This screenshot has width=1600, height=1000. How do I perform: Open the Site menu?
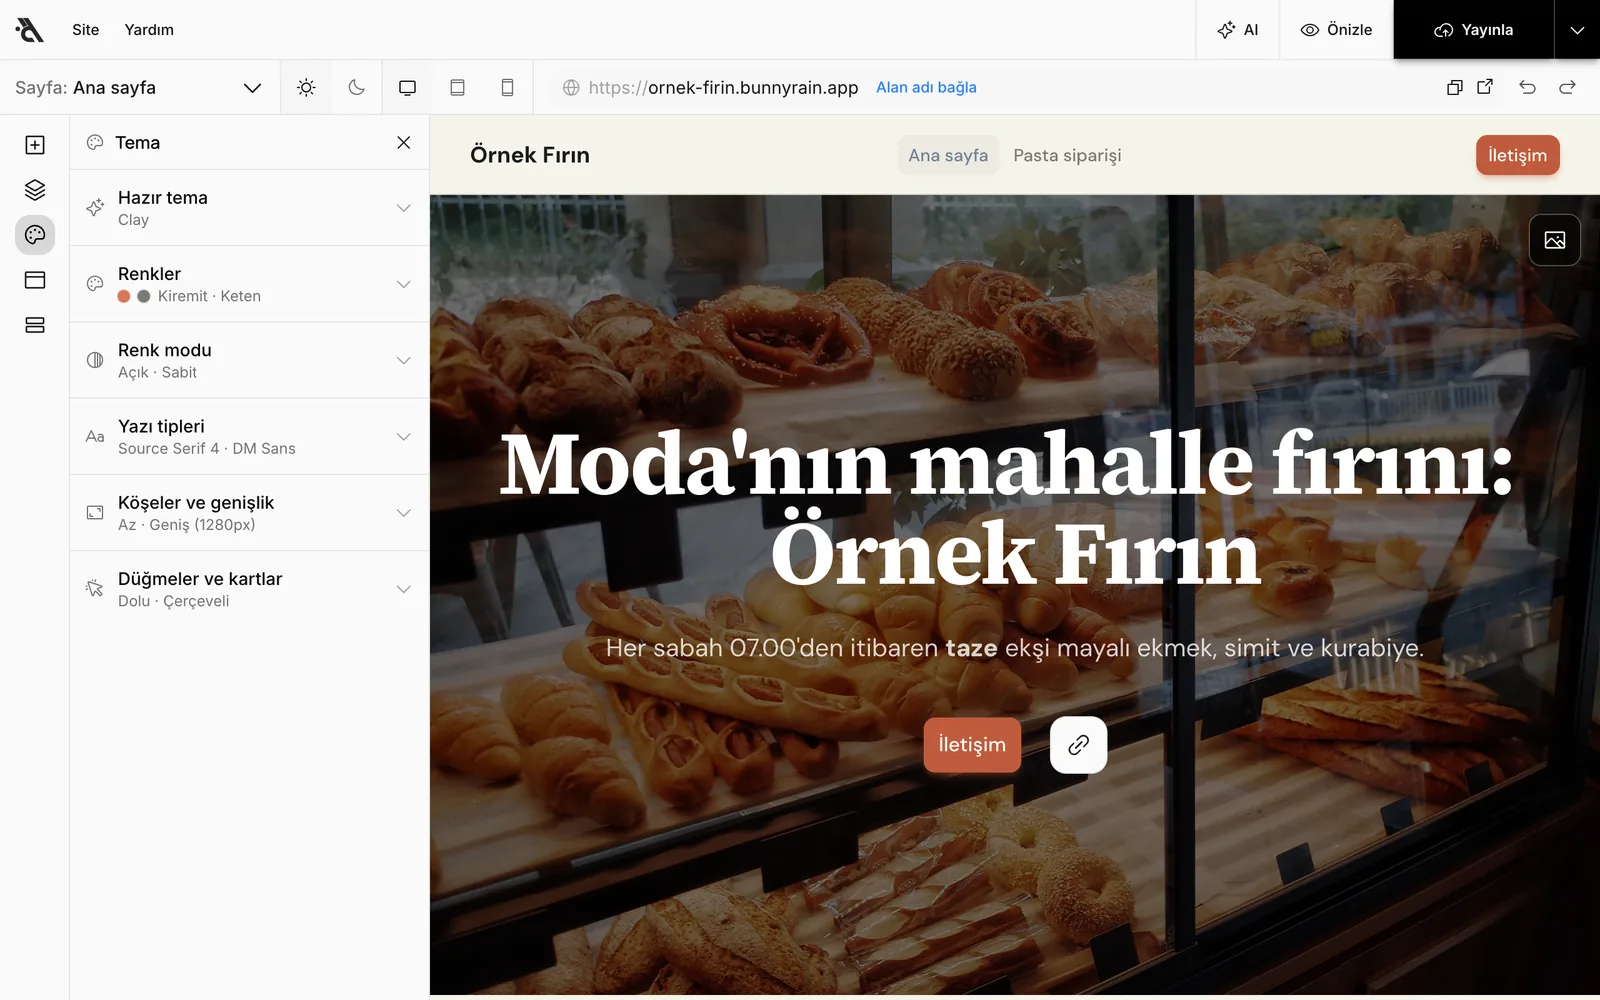(86, 30)
